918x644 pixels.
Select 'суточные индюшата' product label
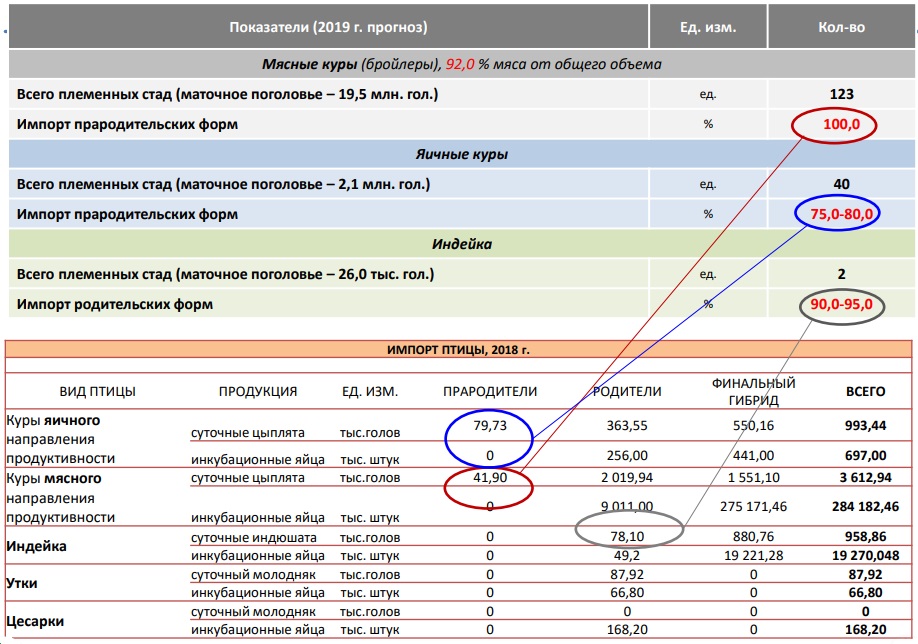(x=254, y=537)
